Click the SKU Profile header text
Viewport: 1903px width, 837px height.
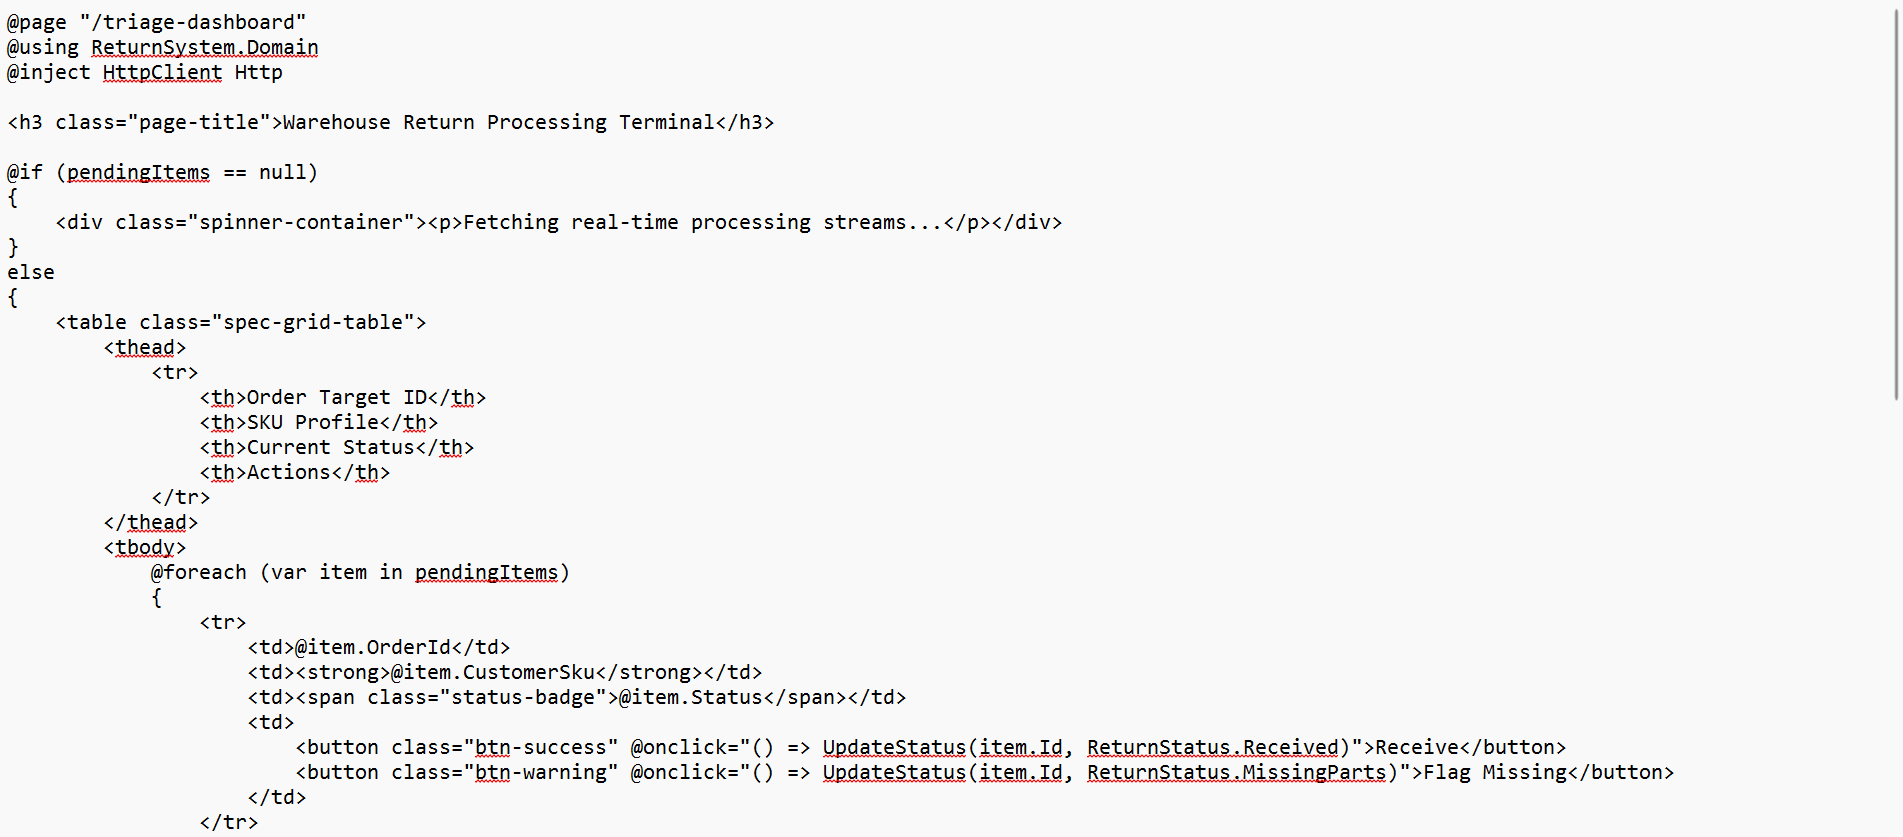tap(313, 422)
